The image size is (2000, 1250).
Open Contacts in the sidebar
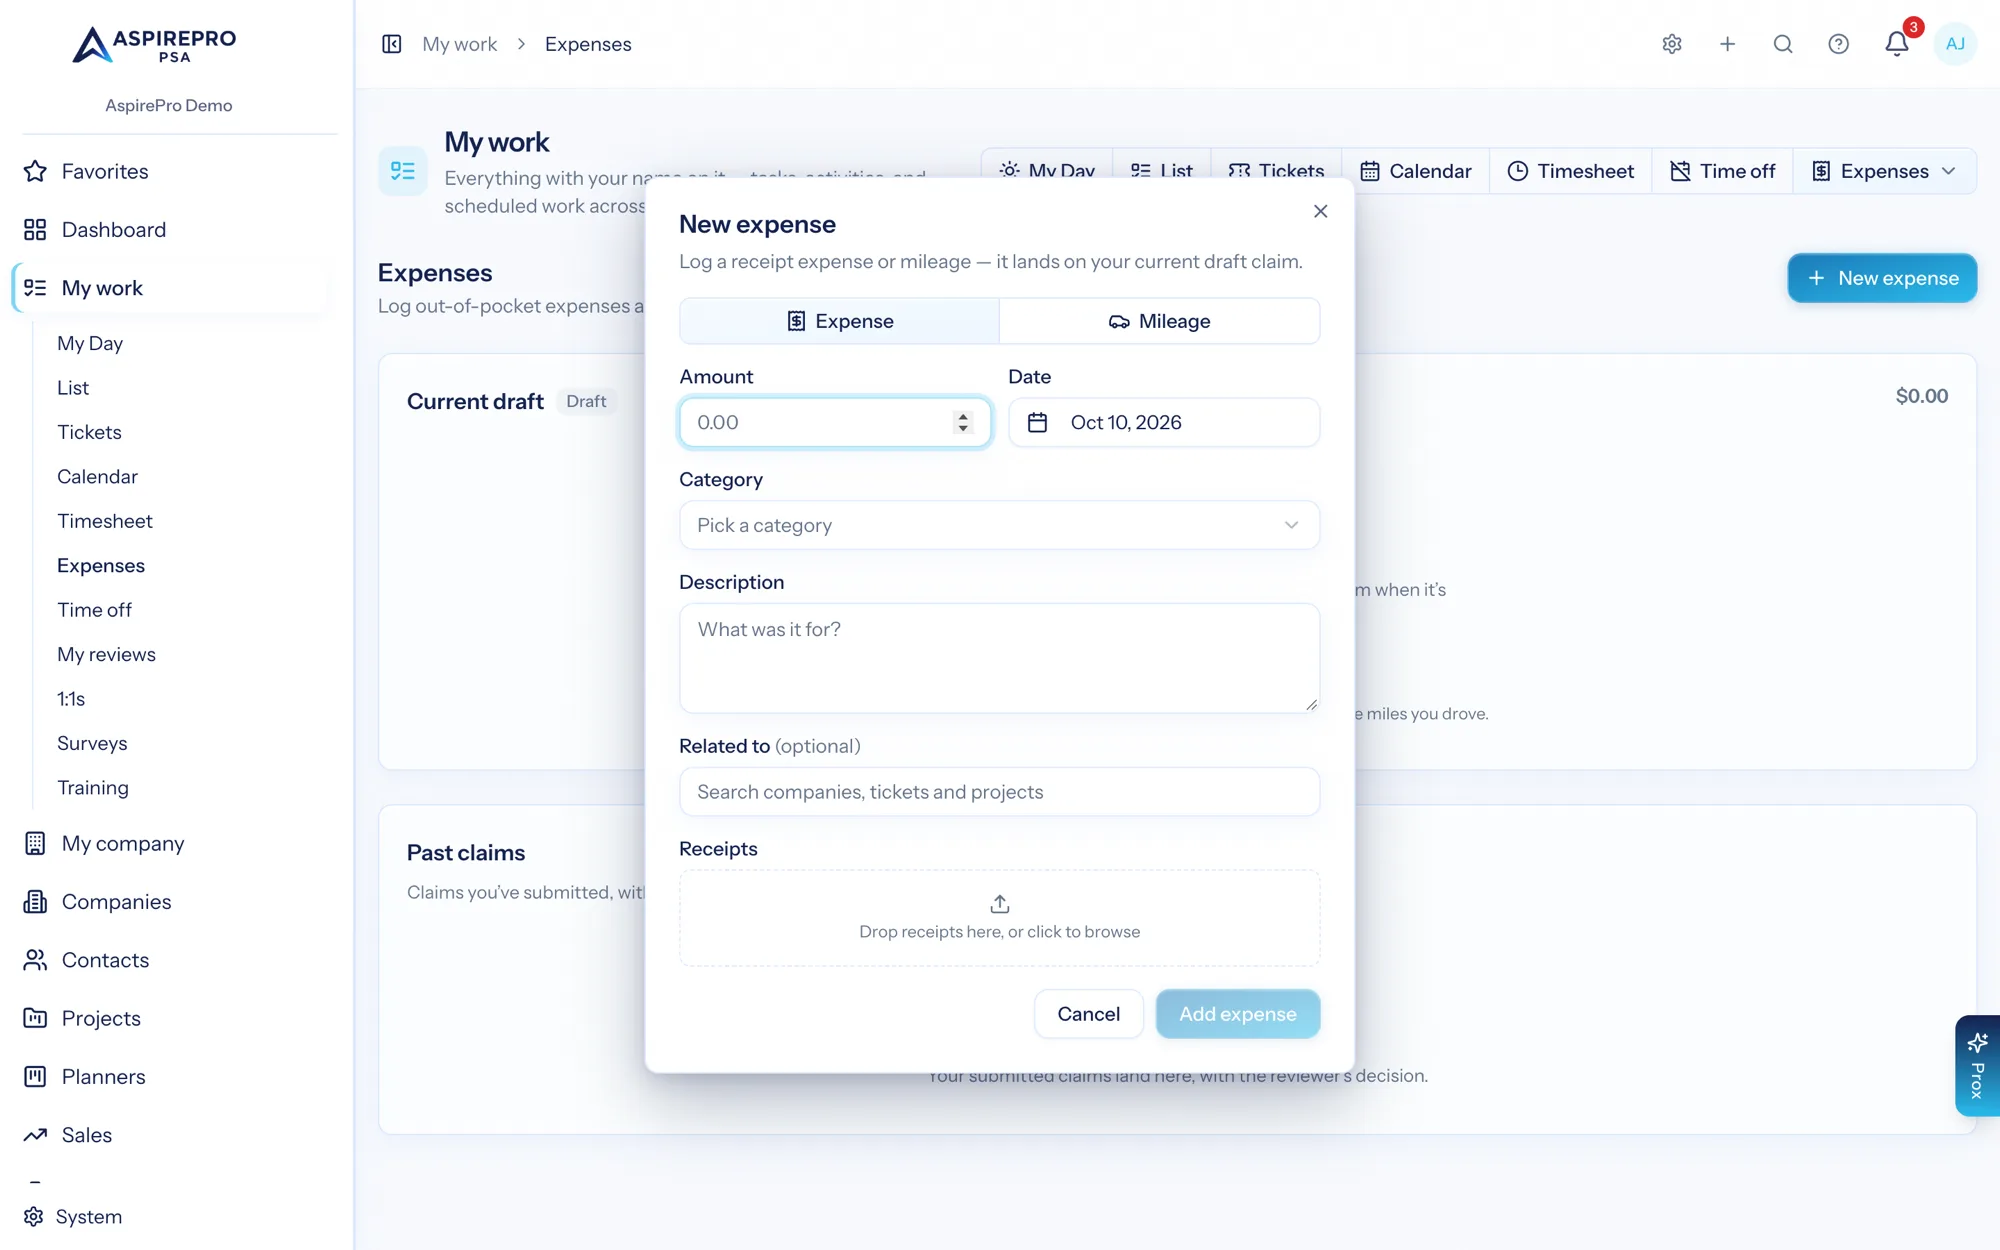coord(170,960)
